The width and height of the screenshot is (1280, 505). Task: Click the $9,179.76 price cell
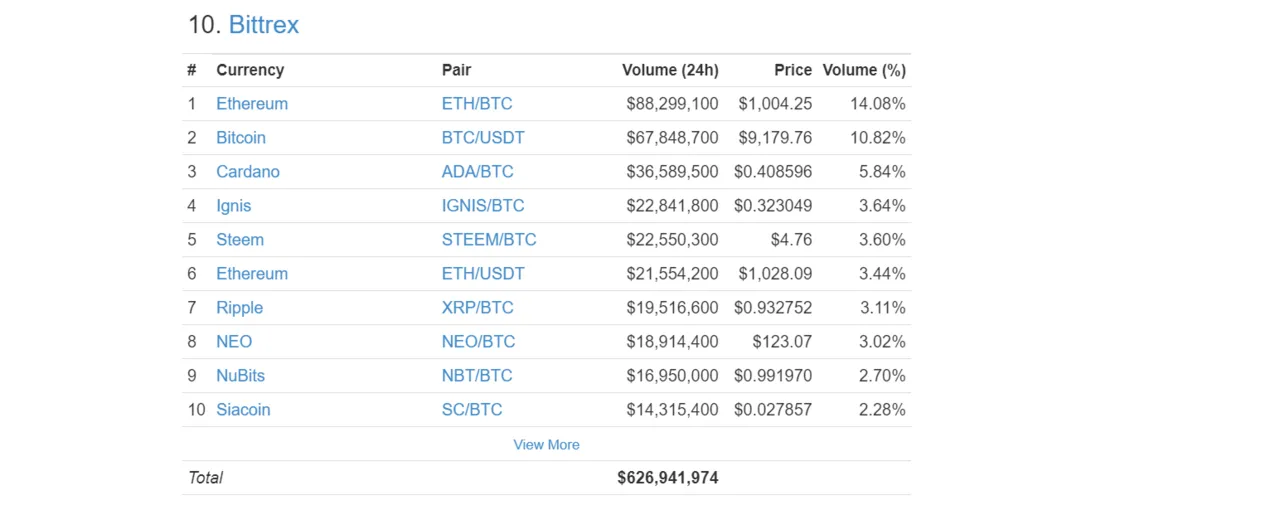(x=775, y=138)
